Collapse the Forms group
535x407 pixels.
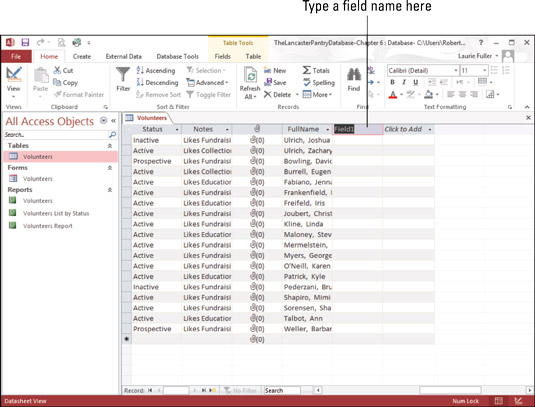110,168
